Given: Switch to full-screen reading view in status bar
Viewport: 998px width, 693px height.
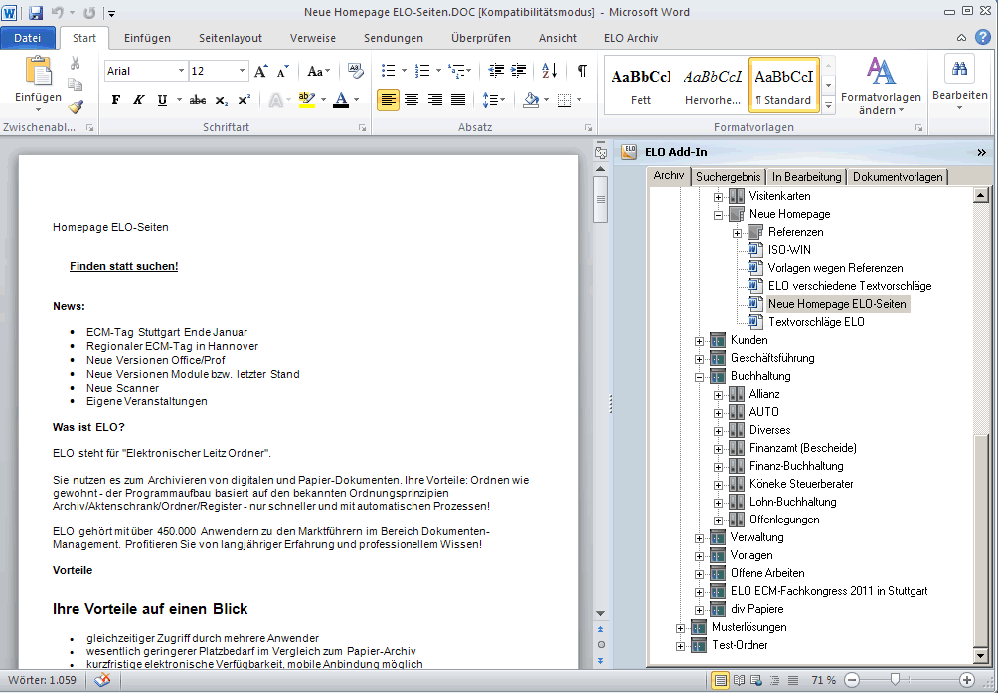Looking at the screenshot, I should pyautogui.click(x=737, y=680).
